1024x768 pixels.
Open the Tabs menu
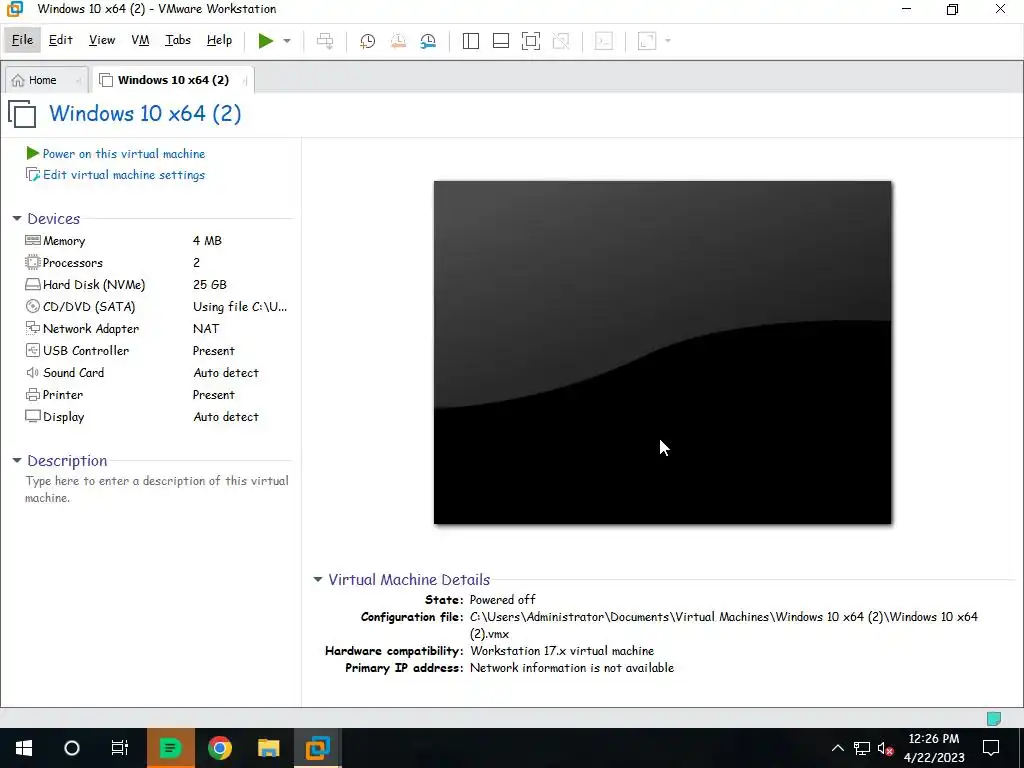178,40
